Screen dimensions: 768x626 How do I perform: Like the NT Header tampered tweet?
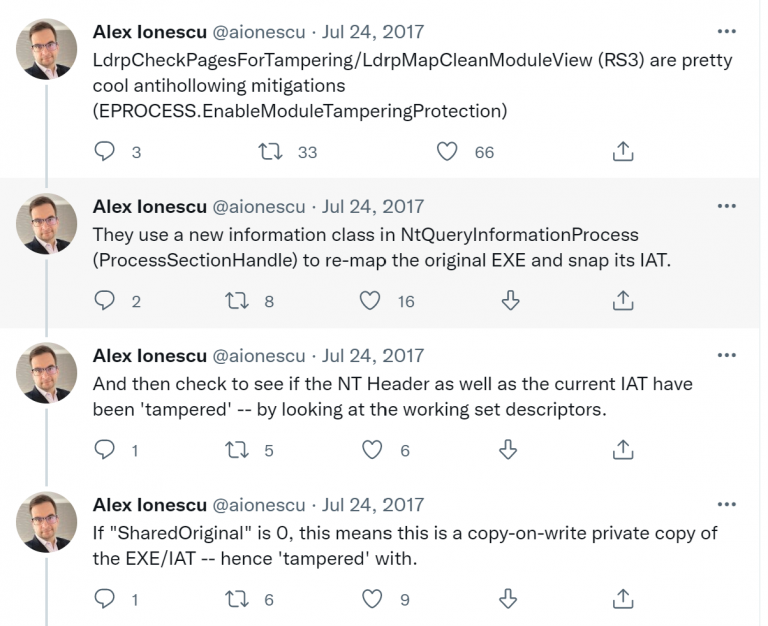[372, 450]
